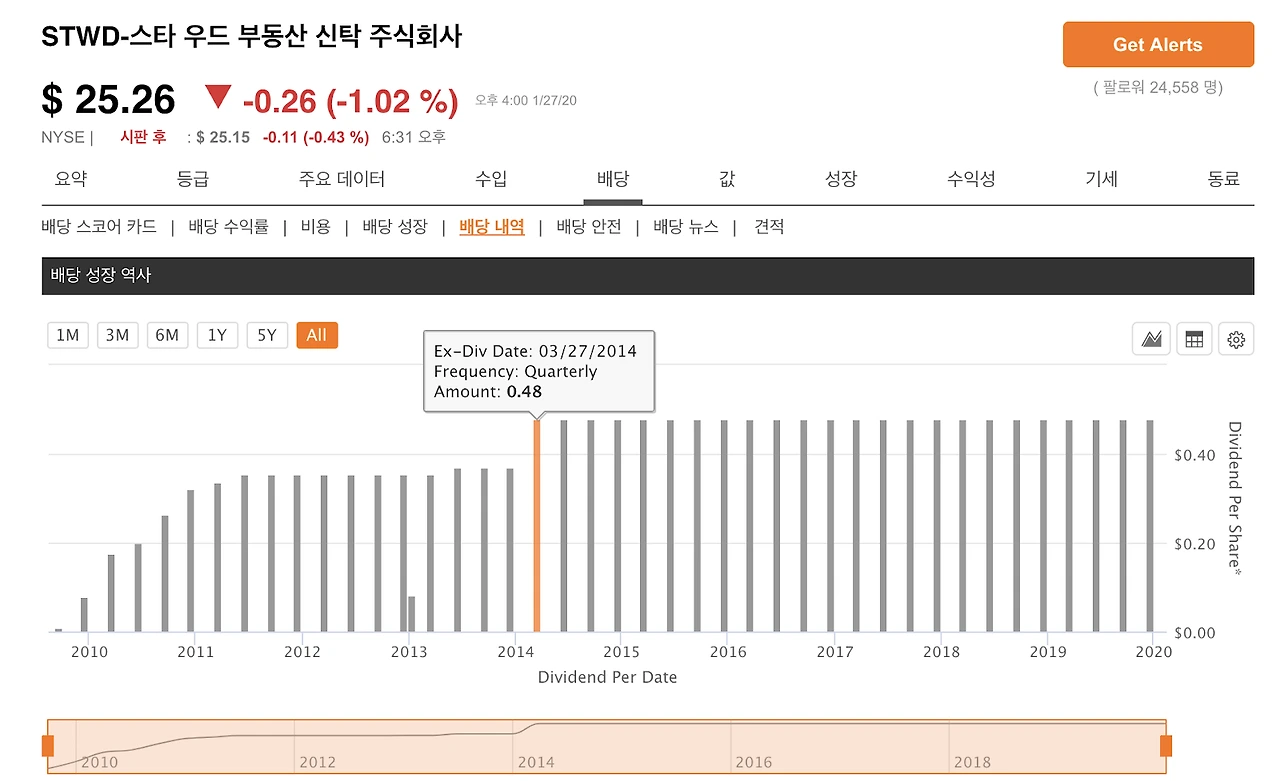Go to 견적 sub-page
The image size is (1280, 781).
click(x=769, y=227)
